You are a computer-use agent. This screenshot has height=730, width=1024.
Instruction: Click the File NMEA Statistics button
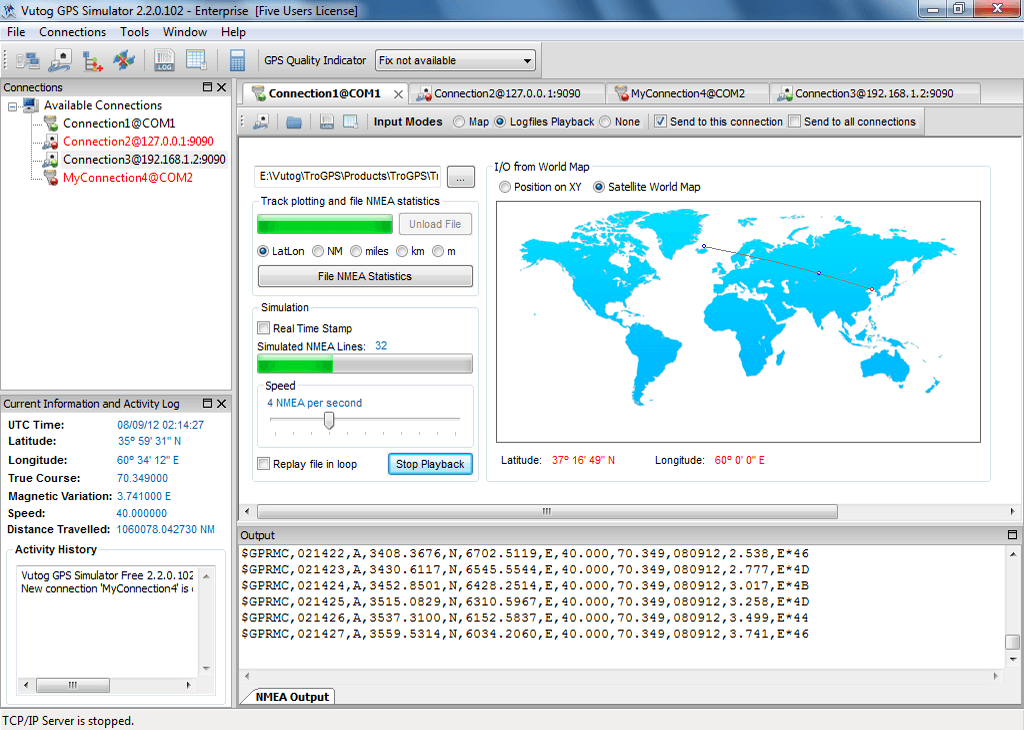click(x=364, y=276)
